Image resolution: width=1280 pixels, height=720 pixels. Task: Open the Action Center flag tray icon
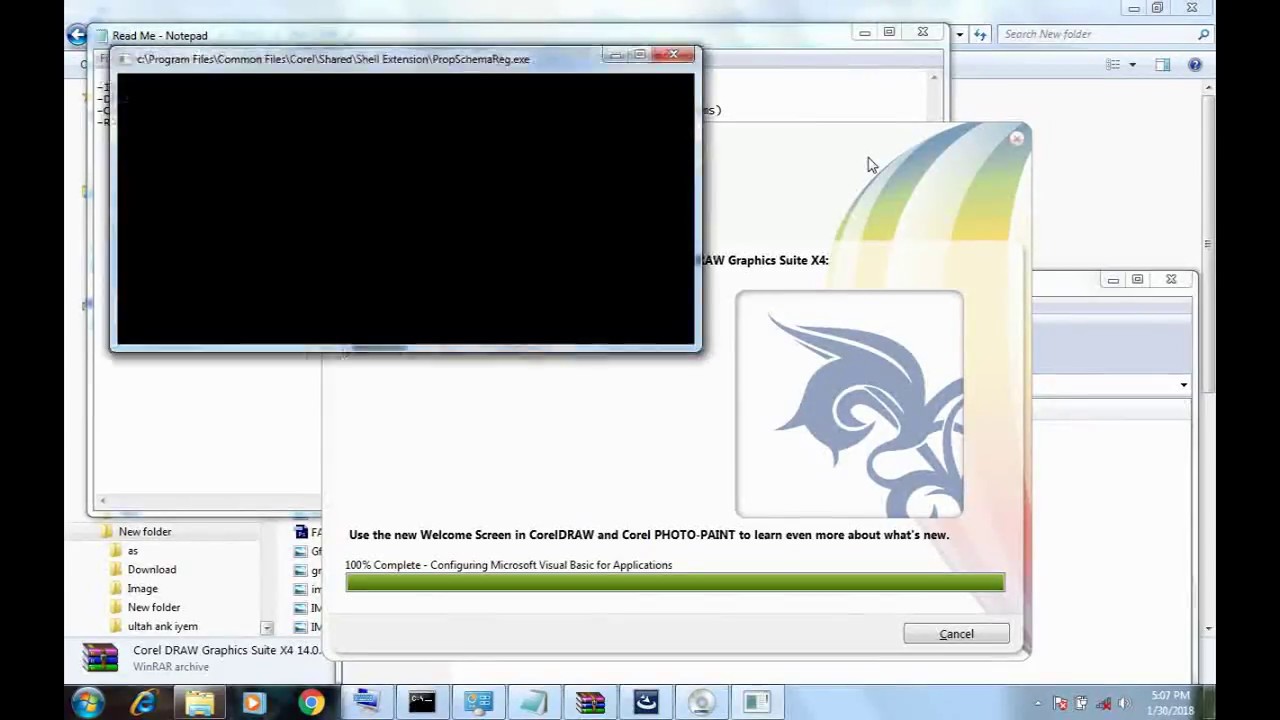pos(1061,704)
